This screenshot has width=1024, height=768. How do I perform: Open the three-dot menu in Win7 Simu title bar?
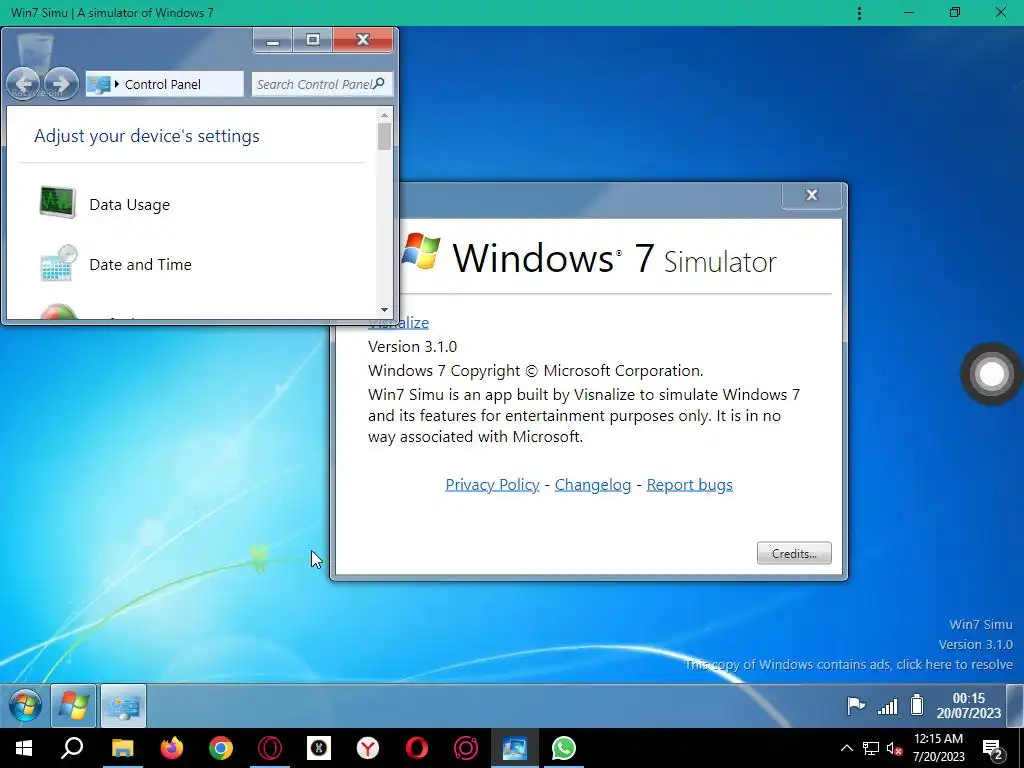tap(859, 13)
